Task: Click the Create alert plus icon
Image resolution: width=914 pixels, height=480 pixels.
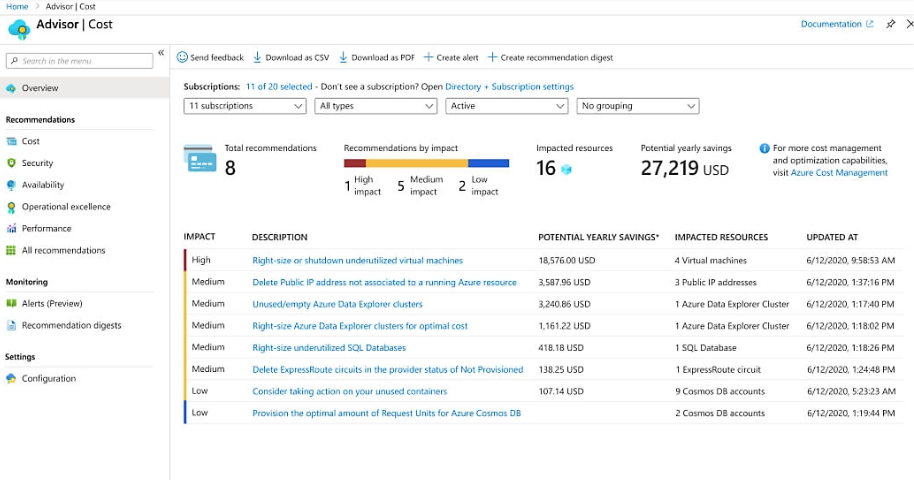Action: (429, 58)
